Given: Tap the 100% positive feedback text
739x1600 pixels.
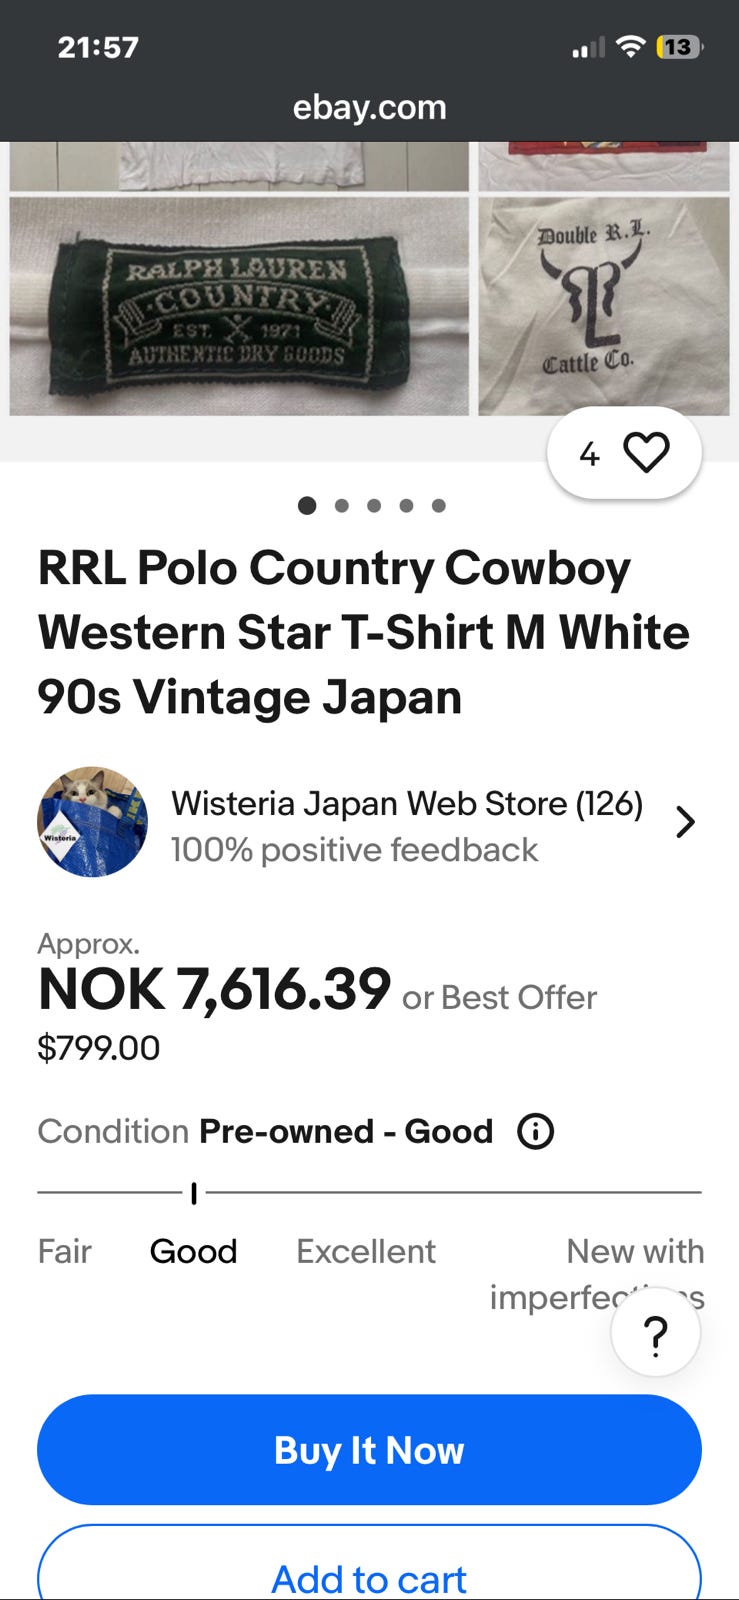Looking at the screenshot, I should (x=354, y=850).
